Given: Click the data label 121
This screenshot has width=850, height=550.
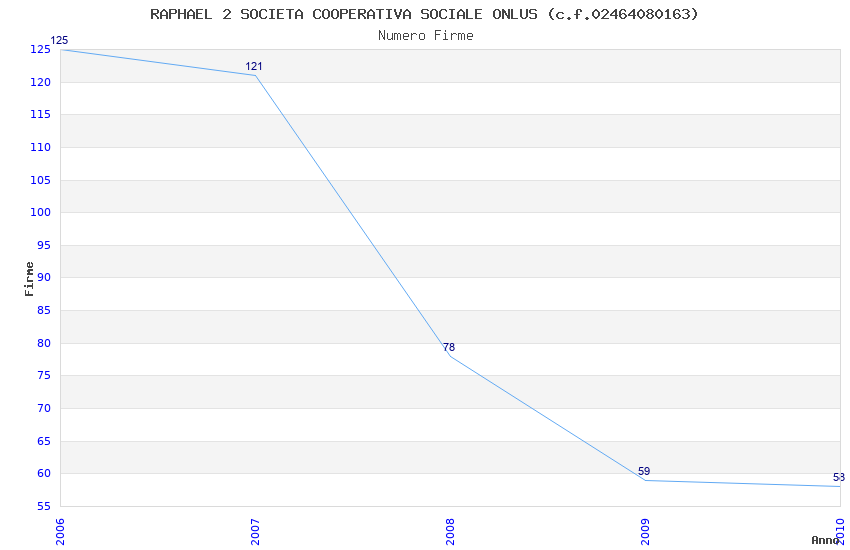Looking at the screenshot, I should [254, 67].
